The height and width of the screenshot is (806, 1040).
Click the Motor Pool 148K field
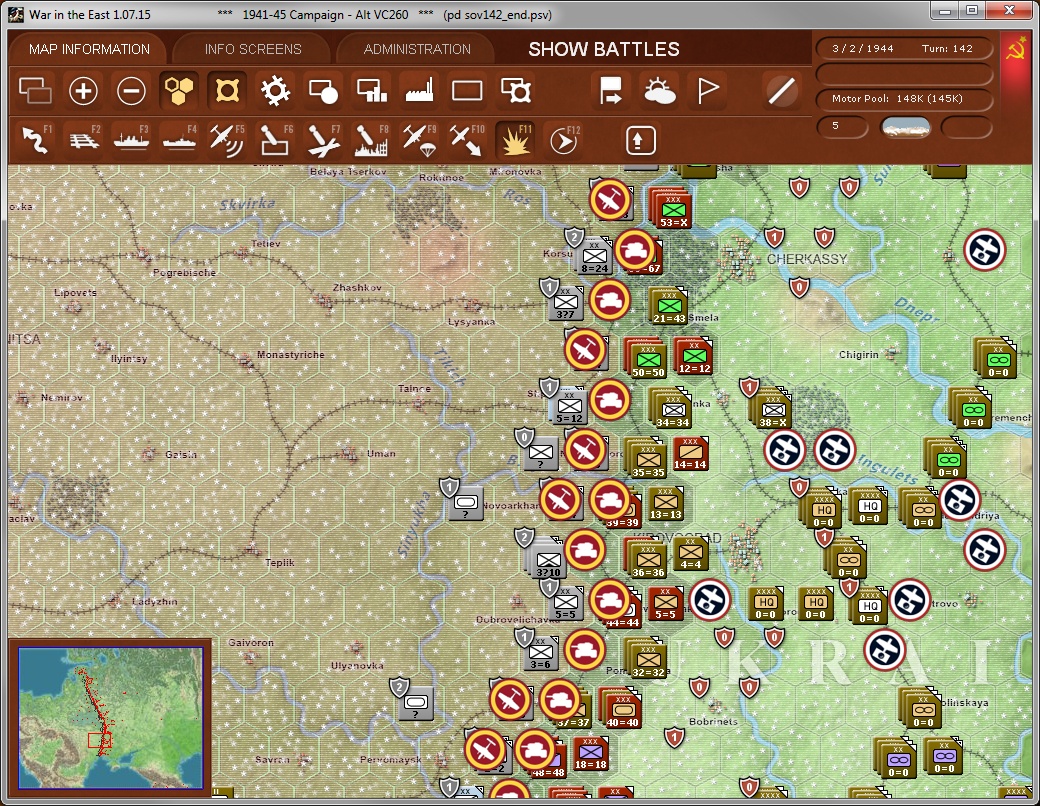click(x=904, y=98)
